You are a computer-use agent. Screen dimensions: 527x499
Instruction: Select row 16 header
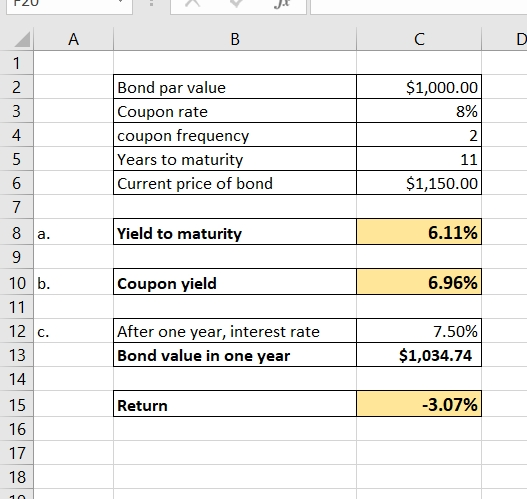(16, 429)
